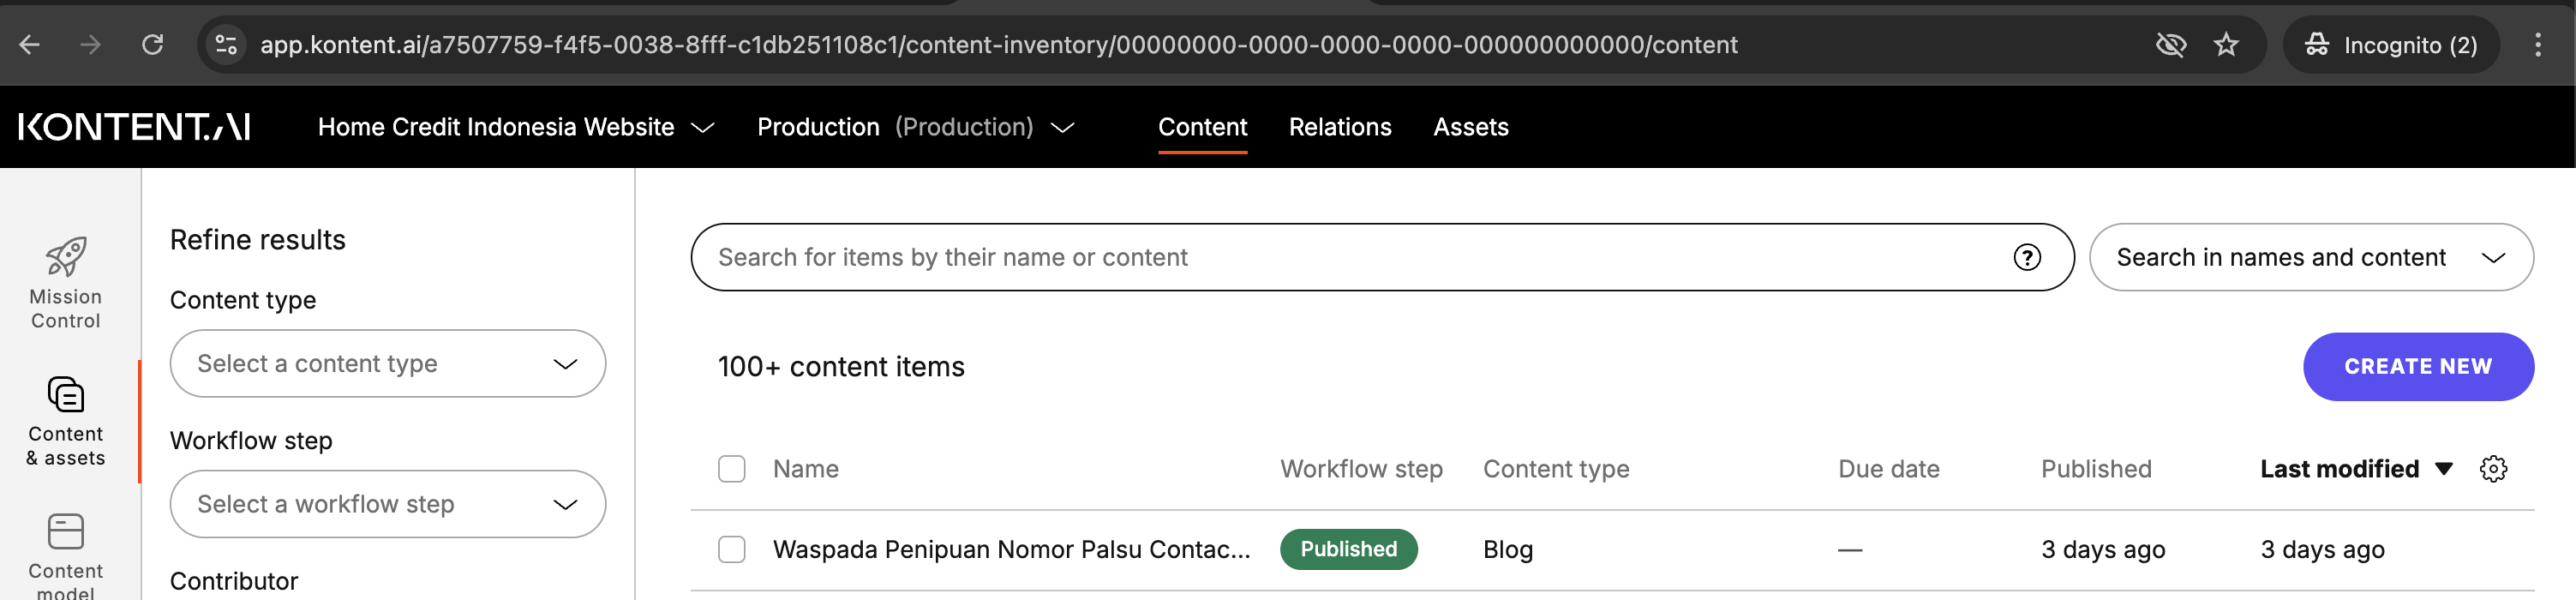Open Content & assets sidebar icon
The image size is (2576, 600).
coord(66,396)
